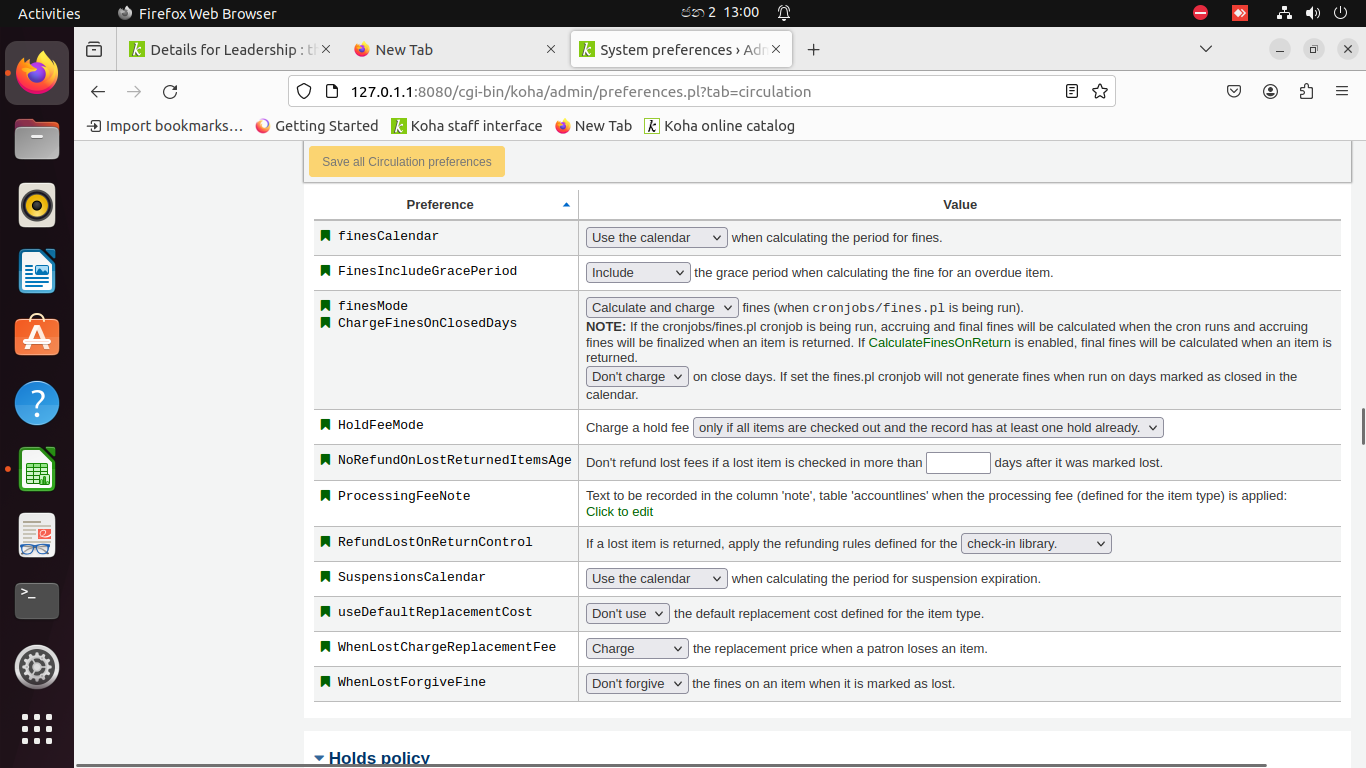Open the CalculateFinesOnReturn link
This screenshot has height=768, width=1366.
point(940,342)
